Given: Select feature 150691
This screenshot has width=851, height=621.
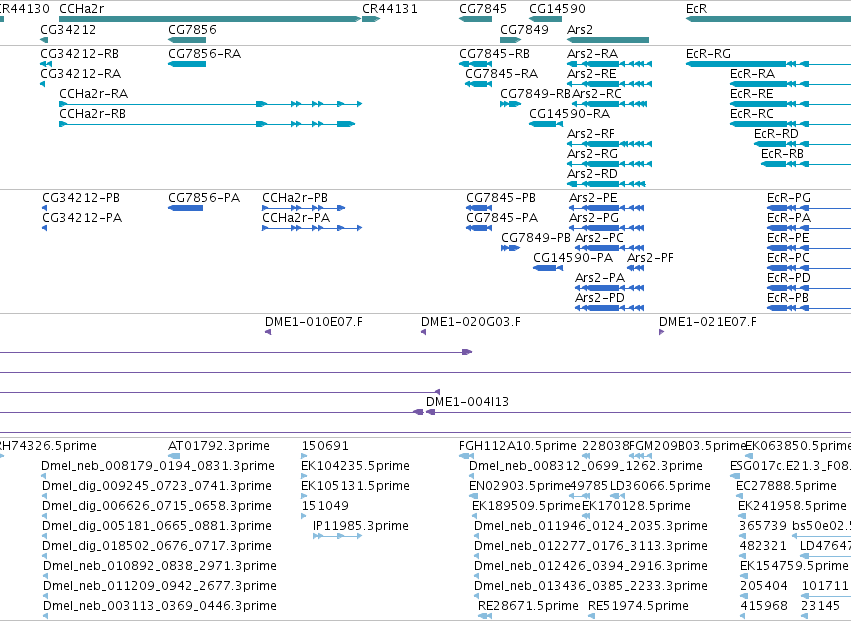Looking at the screenshot, I should [x=304, y=456].
